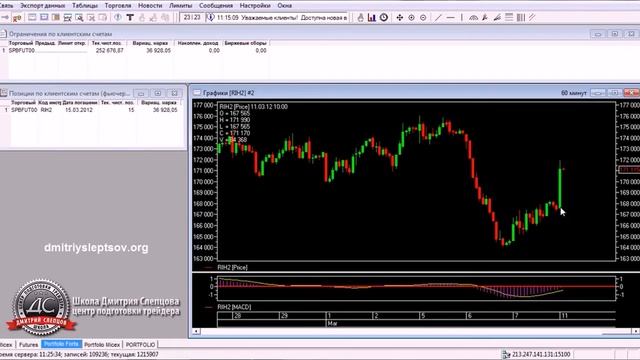Click the server connection icon with red key
The width and height of the screenshot is (640, 360).
tap(17, 18)
